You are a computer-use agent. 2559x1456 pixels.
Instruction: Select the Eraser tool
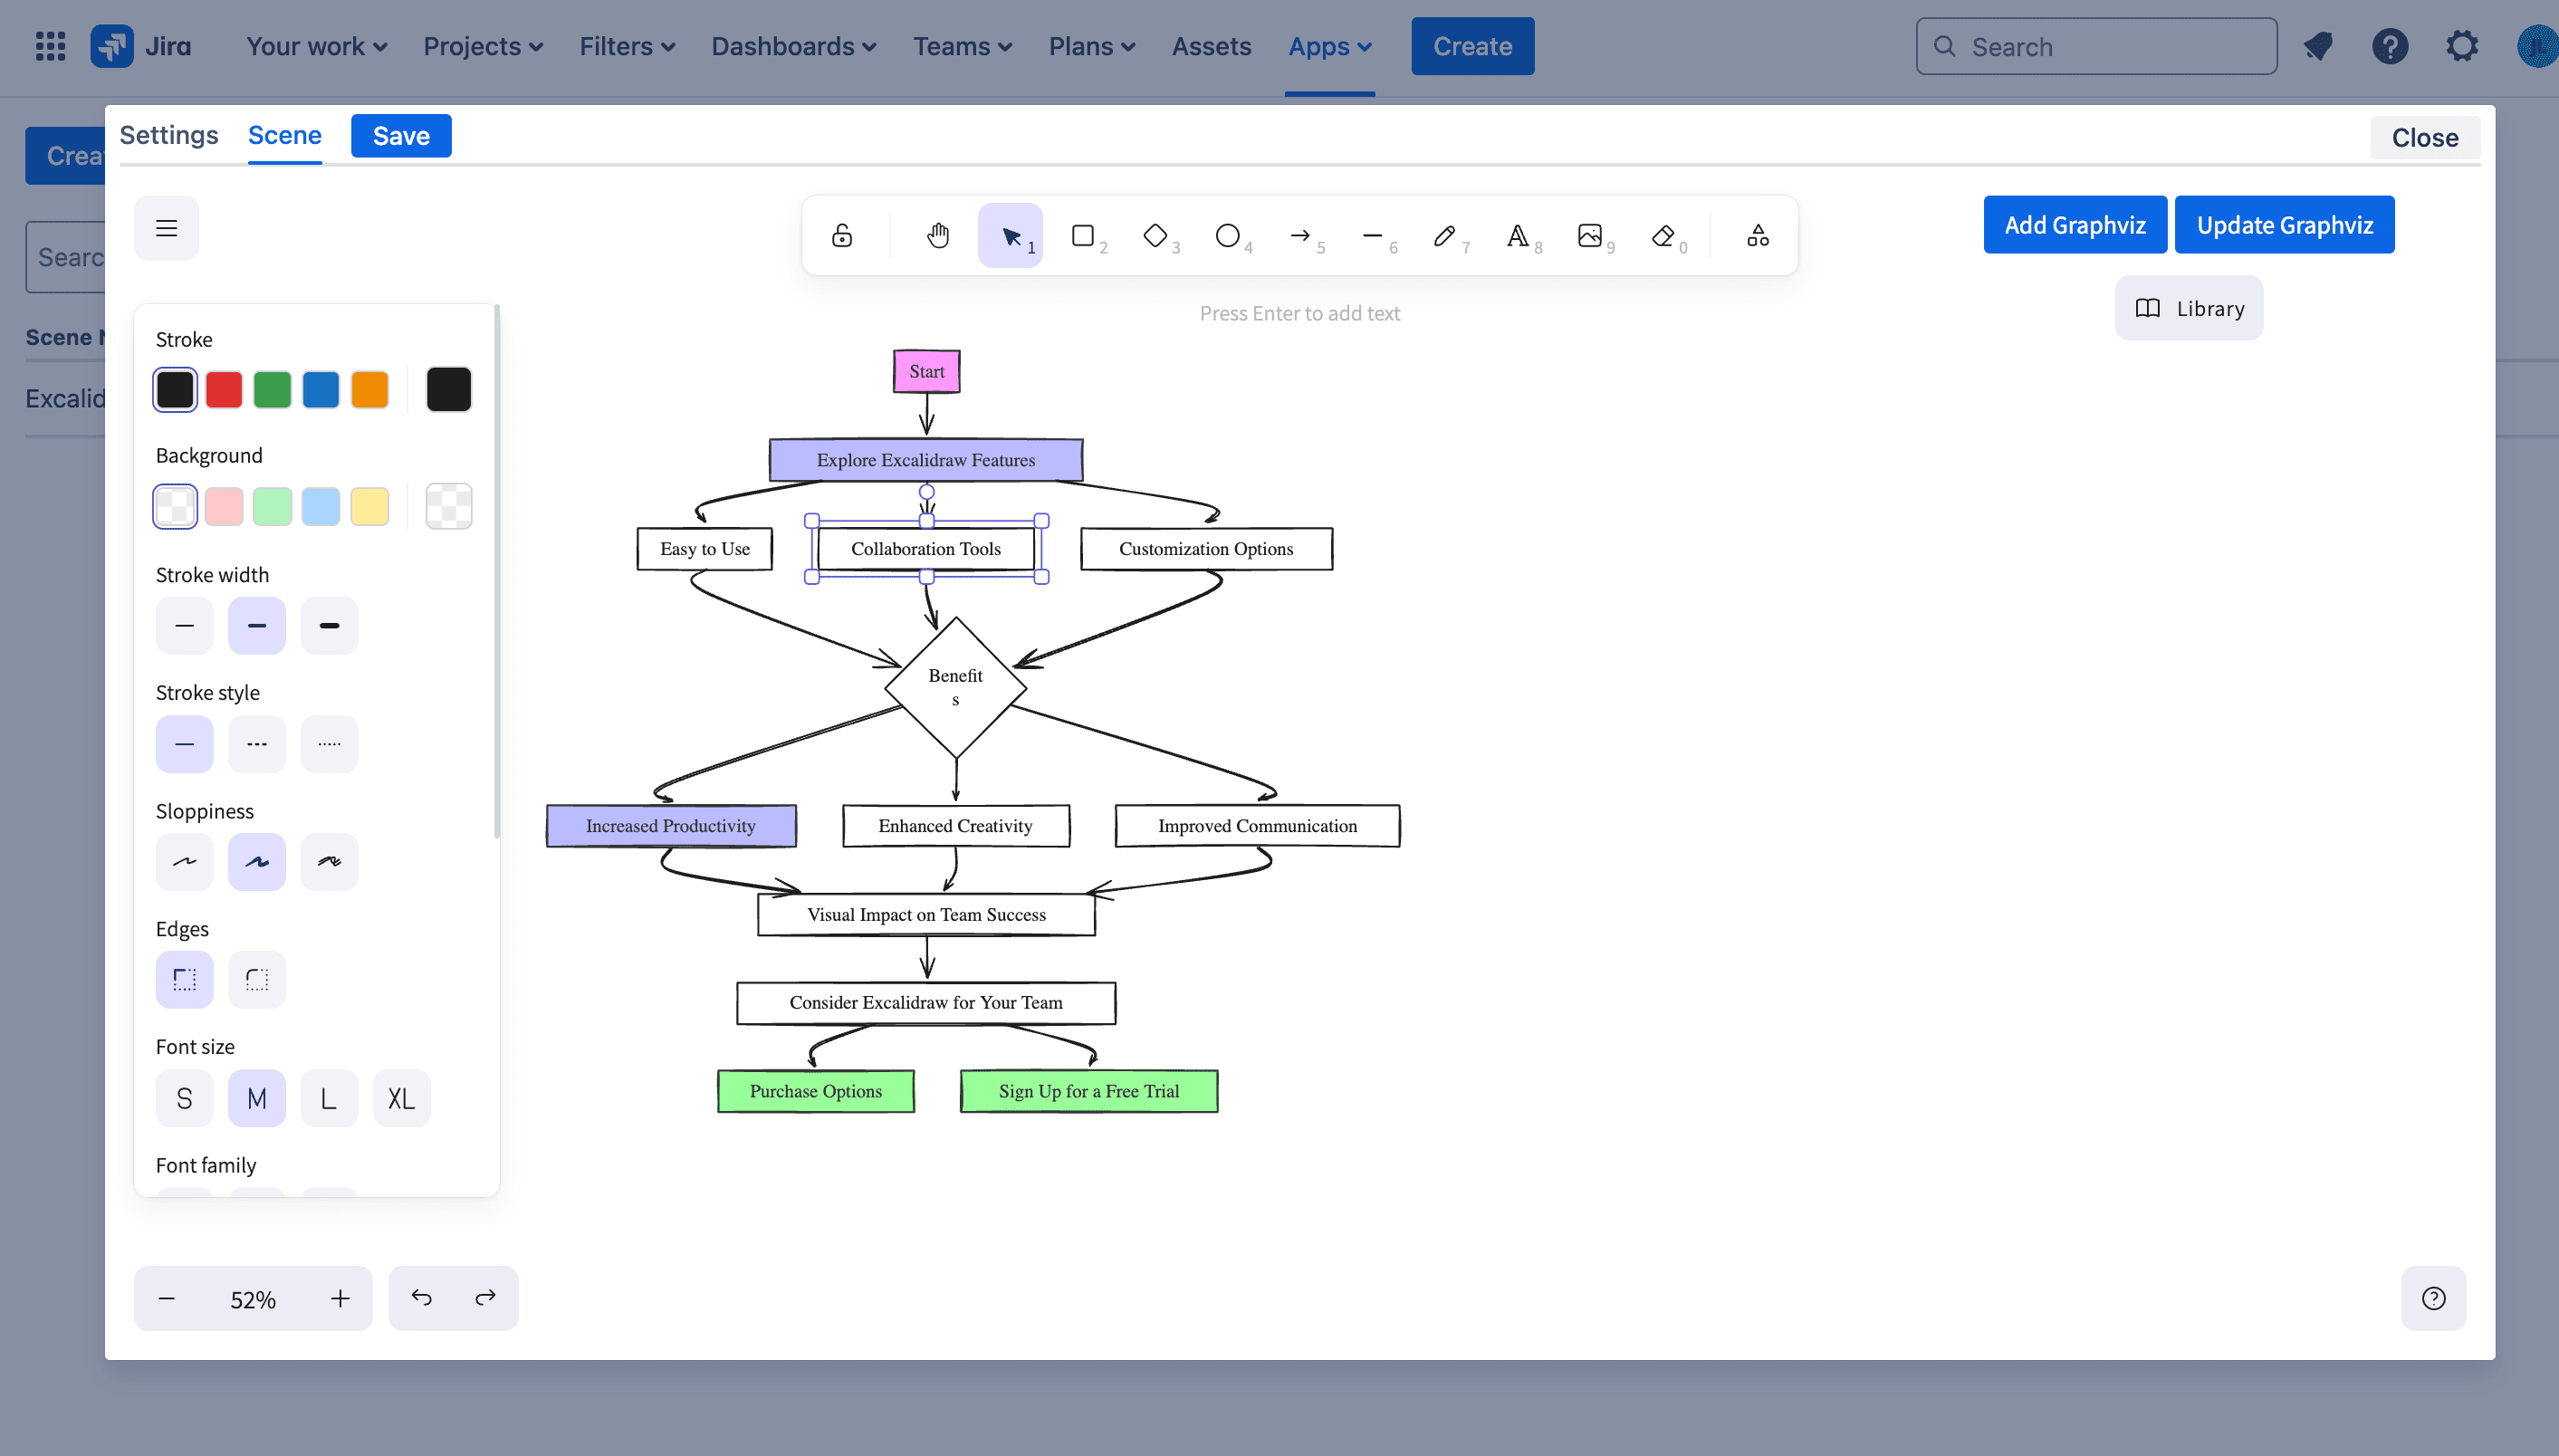pos(1663,236)
